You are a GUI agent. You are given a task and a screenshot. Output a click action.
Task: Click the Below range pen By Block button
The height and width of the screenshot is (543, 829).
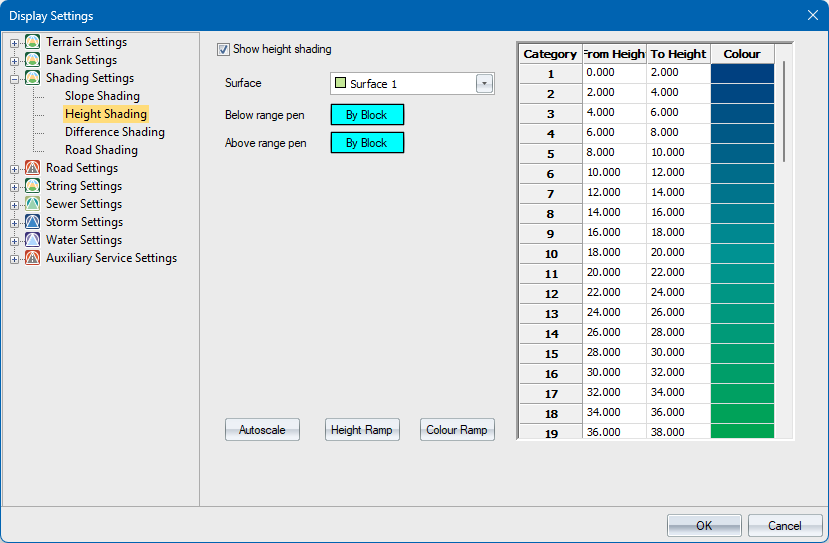[x=367, y=115]
